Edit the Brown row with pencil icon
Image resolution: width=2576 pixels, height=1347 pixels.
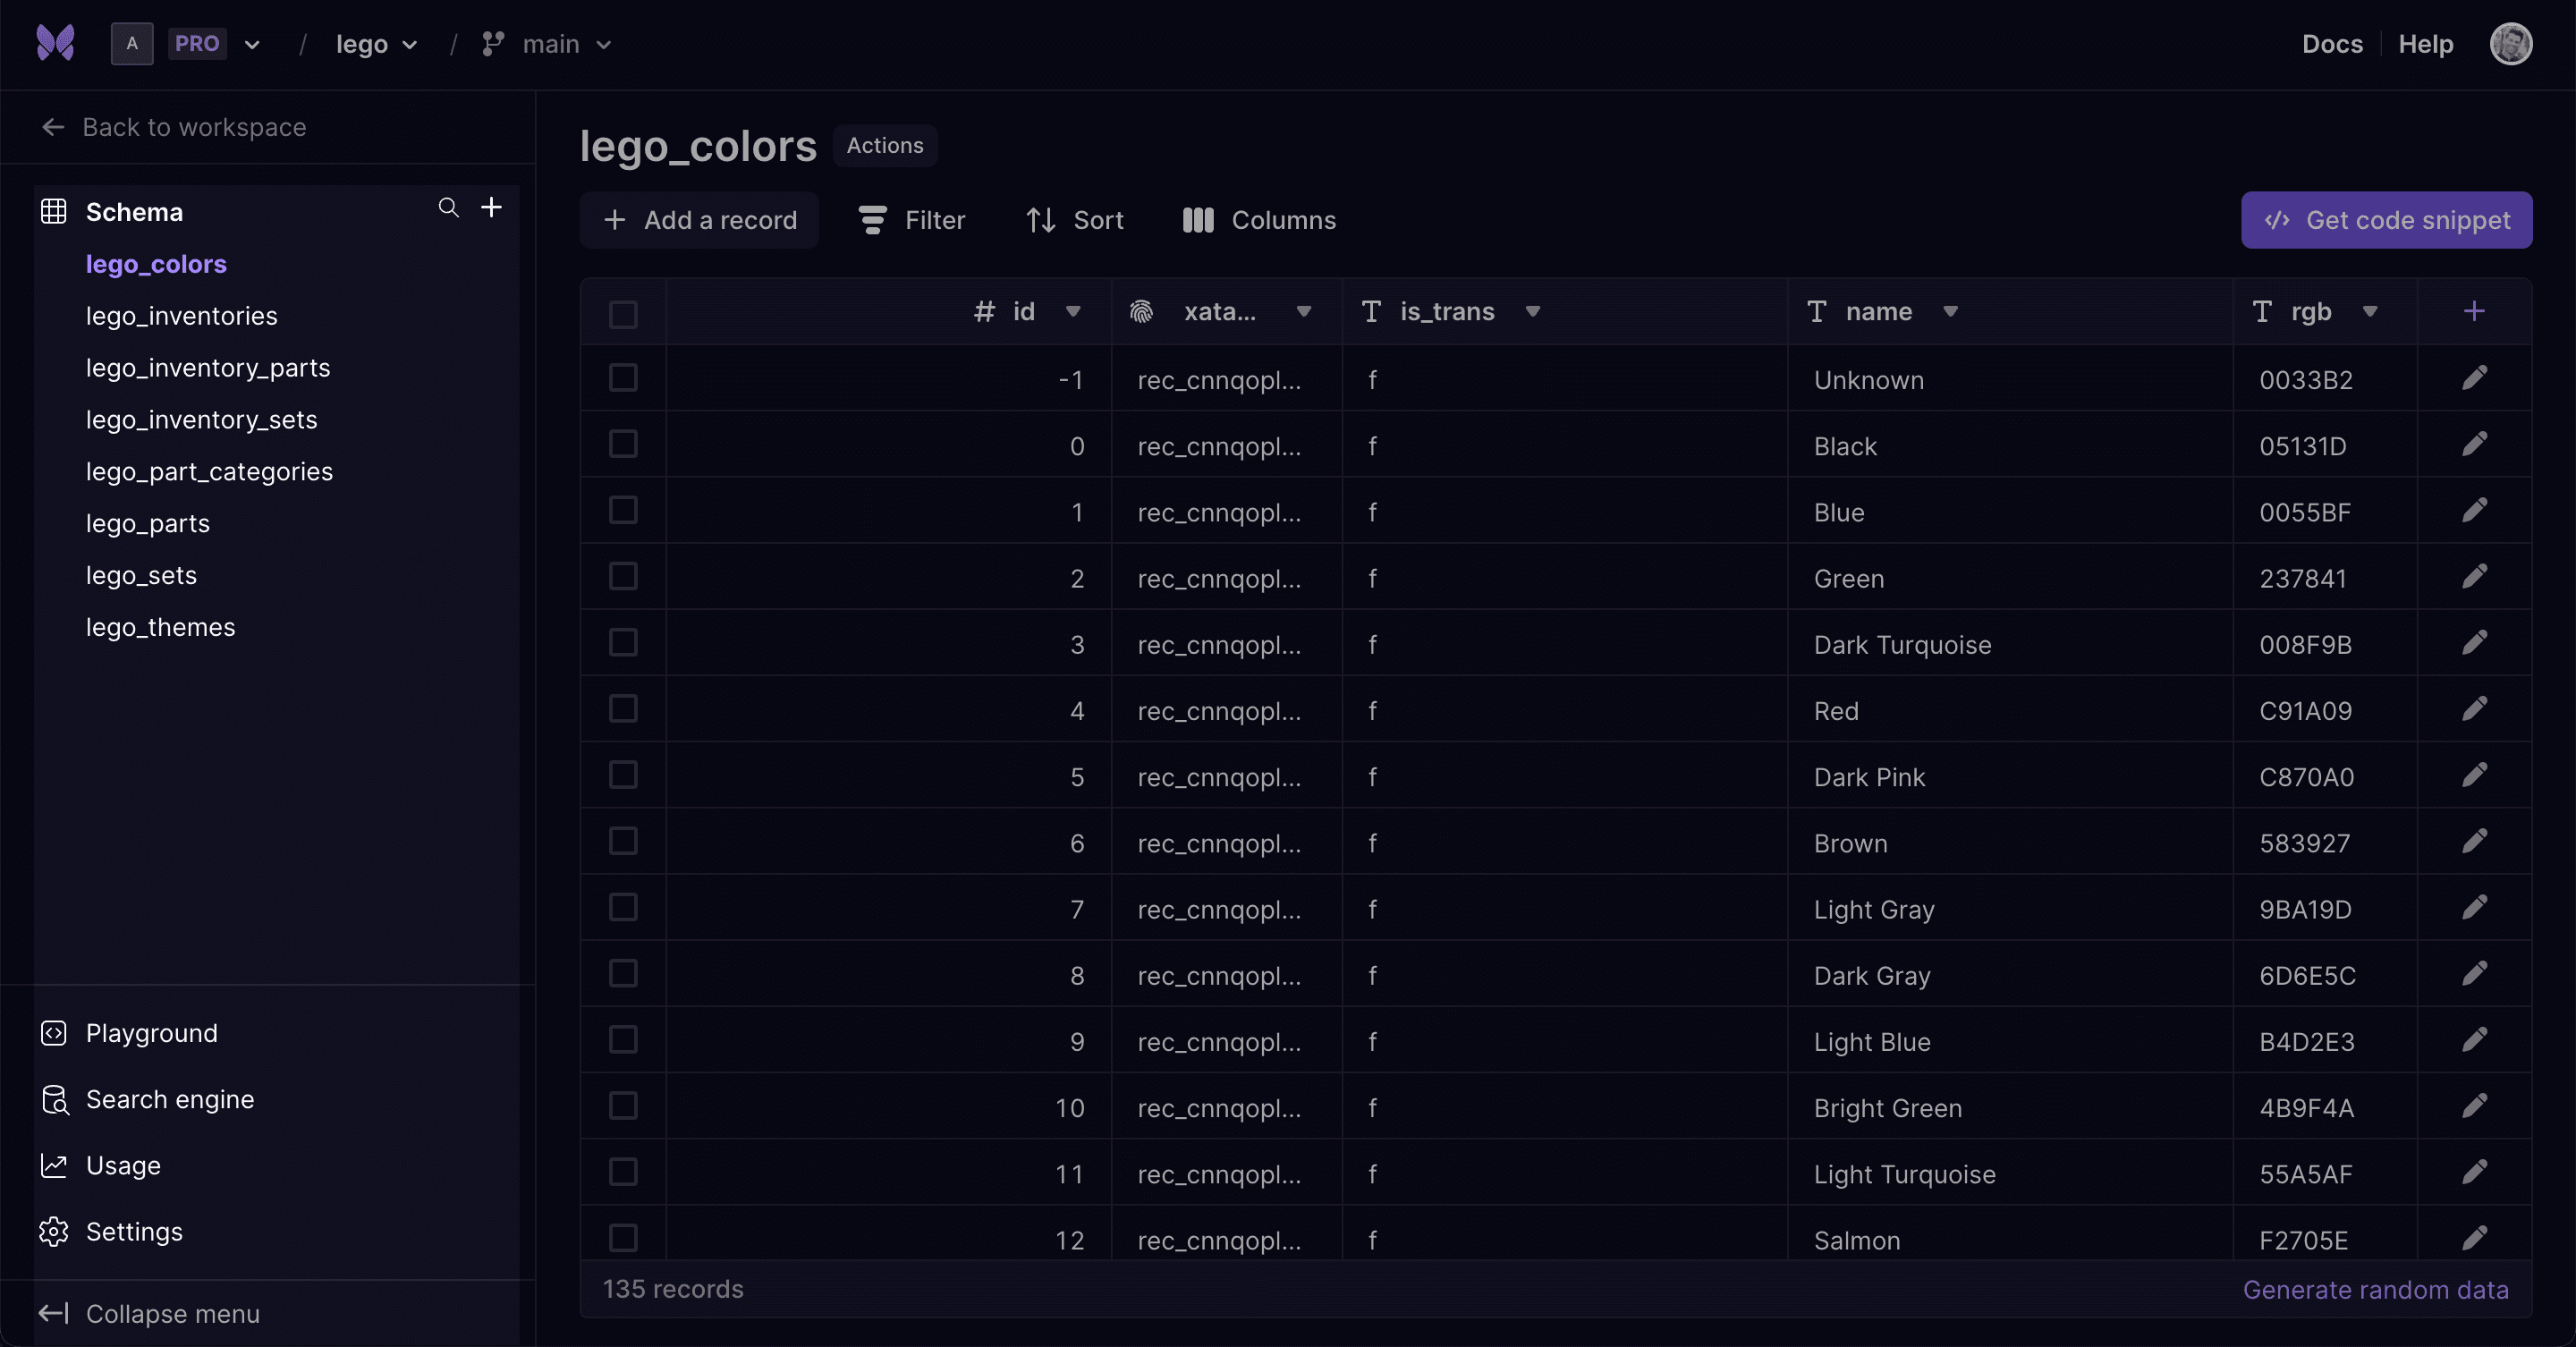pyautogui.click(x=2474, y=841)
